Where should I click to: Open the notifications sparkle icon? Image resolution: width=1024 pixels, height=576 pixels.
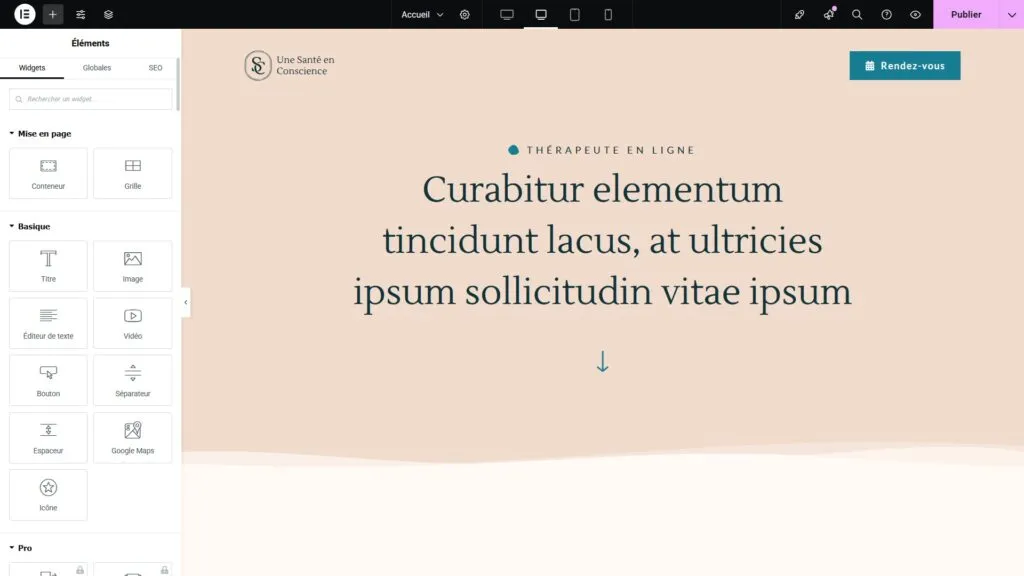coord(828,15)
